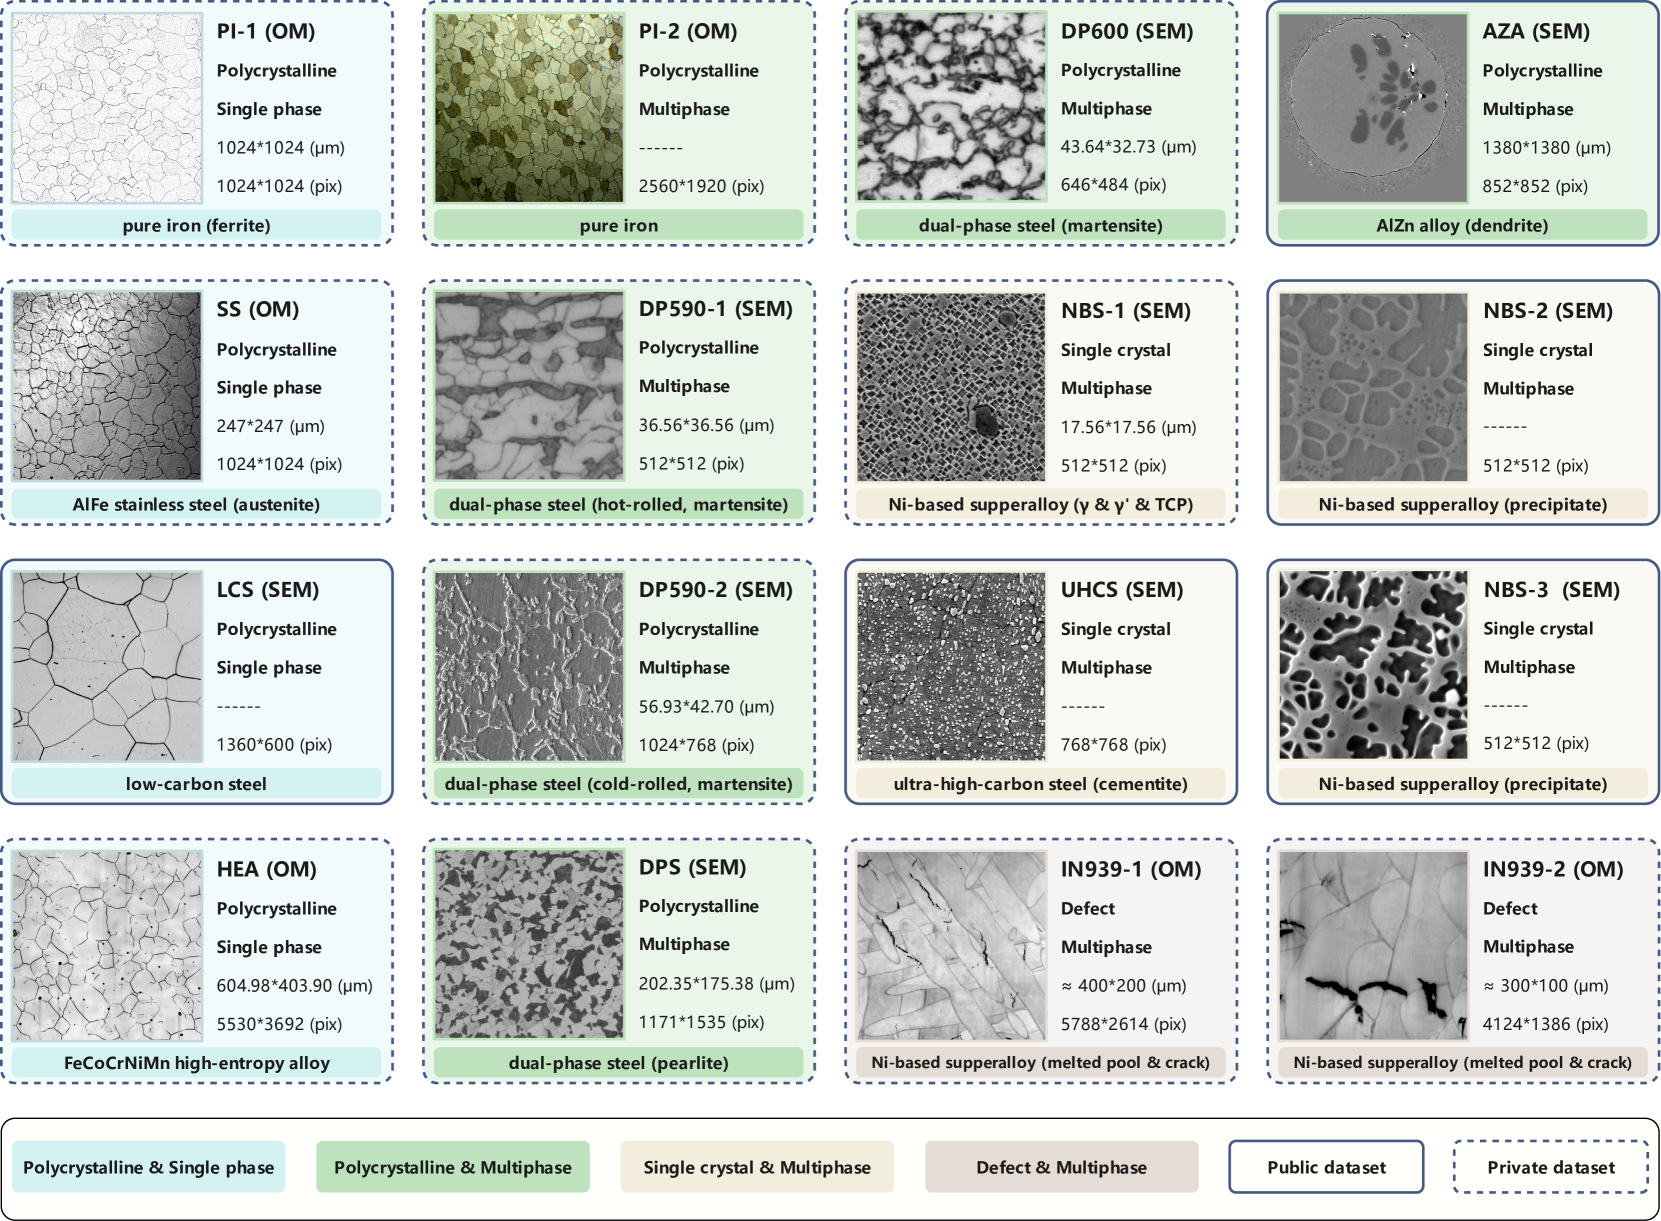This screenshot has height=1221, width=1661.
Task: Select the "Polycrystalline & Multiphase" legend swatch
Action: point(453,1167)
